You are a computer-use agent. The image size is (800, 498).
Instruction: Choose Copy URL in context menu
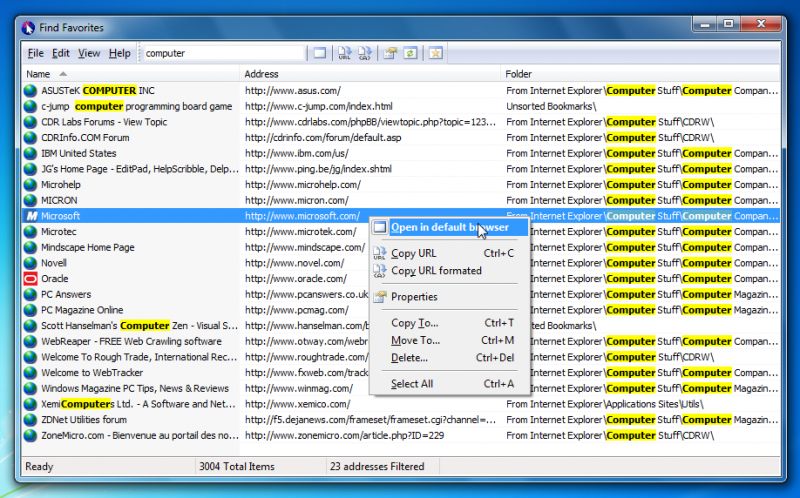[x=449, y=253]
